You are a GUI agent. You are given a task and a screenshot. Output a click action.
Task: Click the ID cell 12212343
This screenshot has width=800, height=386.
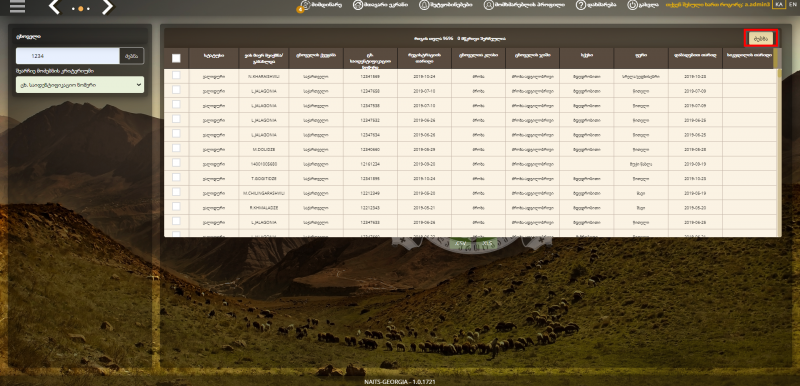[370, 208]
